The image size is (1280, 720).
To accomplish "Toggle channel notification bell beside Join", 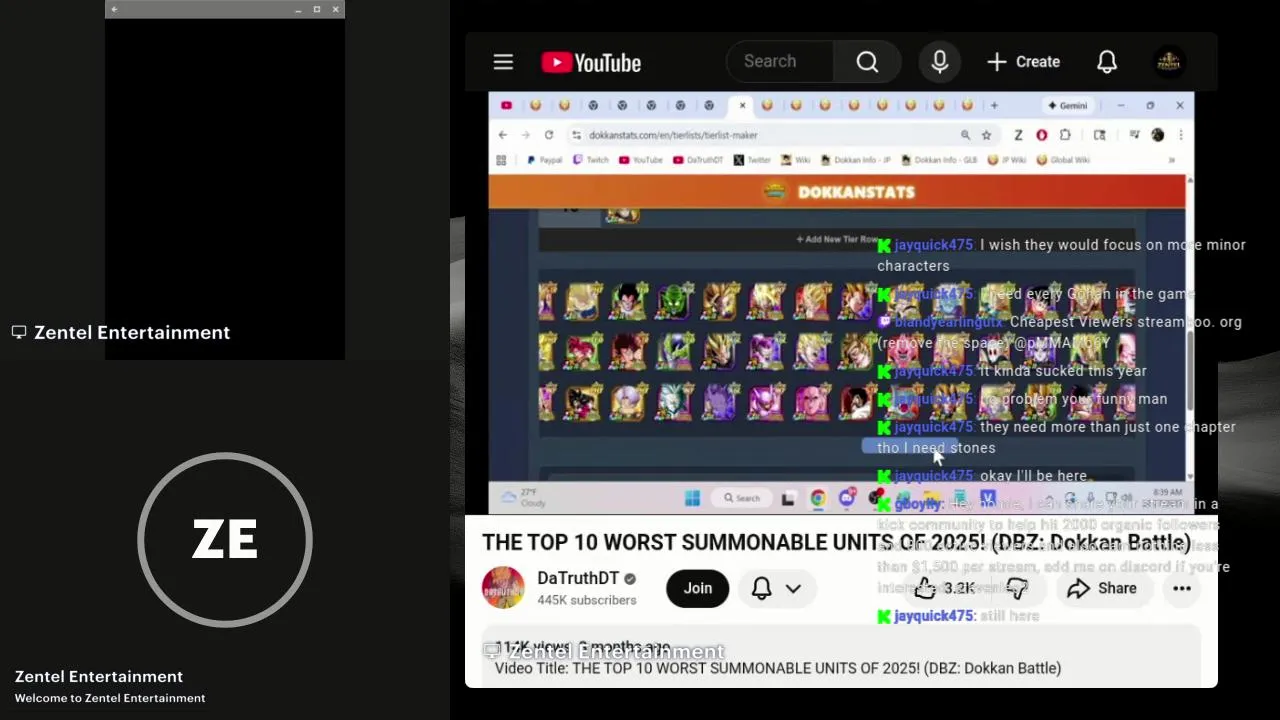I will click(x=761, y=588).
